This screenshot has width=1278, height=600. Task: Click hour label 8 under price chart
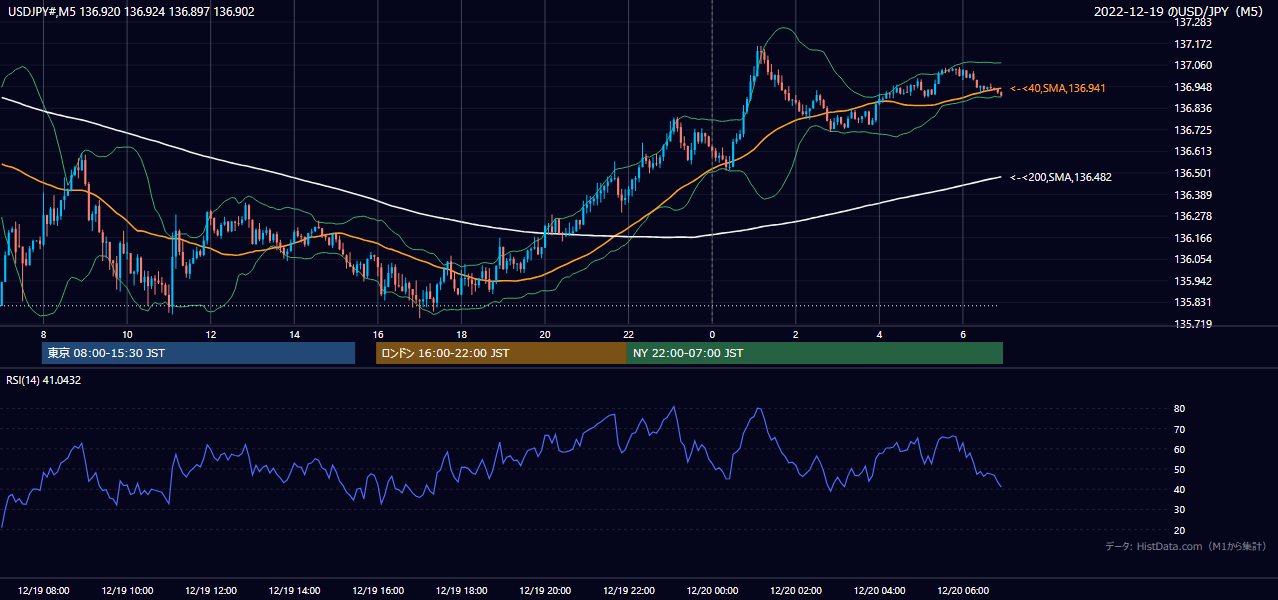tap(43, 334)
